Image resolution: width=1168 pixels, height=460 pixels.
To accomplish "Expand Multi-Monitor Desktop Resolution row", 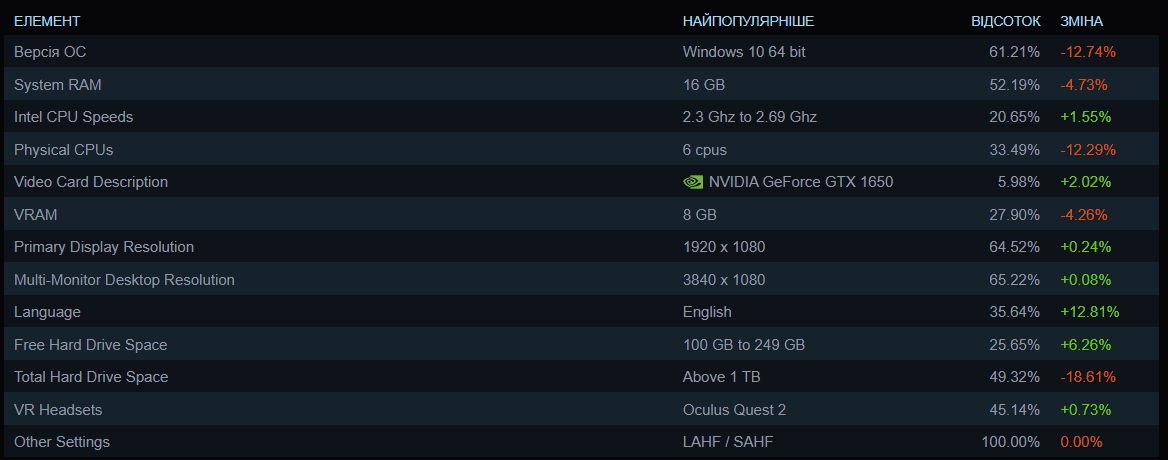I will [584, 279].
